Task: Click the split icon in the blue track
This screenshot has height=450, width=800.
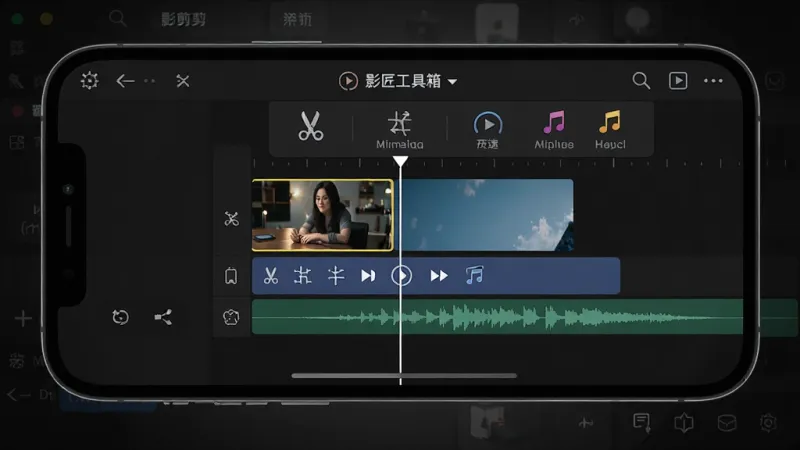Action: coord(336,276)
